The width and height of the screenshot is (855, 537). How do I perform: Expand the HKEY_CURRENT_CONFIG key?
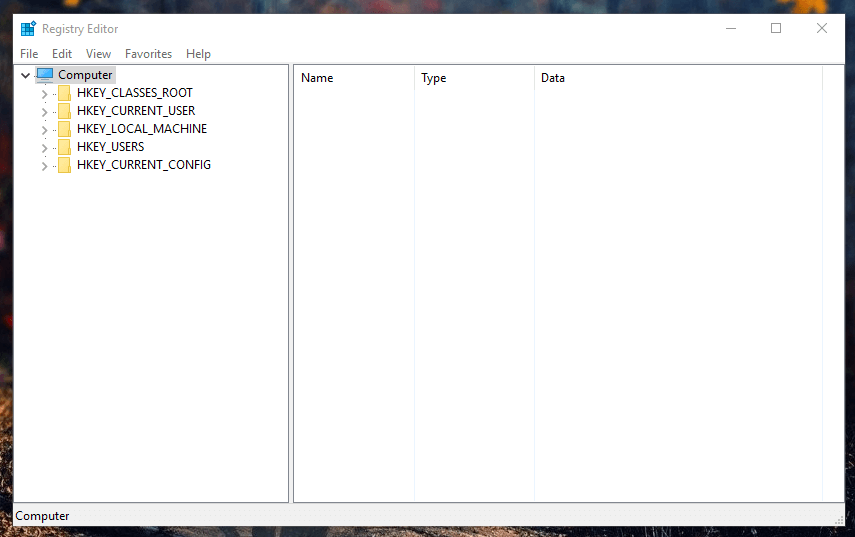45,166
